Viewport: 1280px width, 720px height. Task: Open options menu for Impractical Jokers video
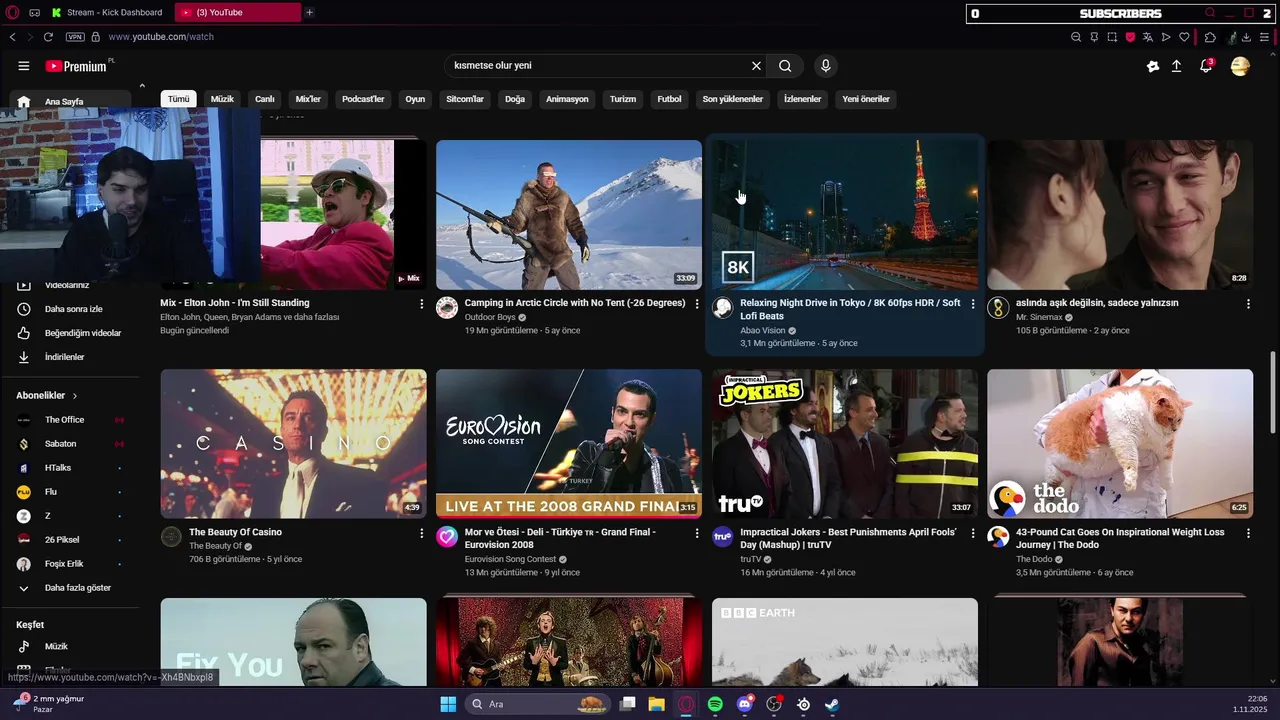pos(973,534)
